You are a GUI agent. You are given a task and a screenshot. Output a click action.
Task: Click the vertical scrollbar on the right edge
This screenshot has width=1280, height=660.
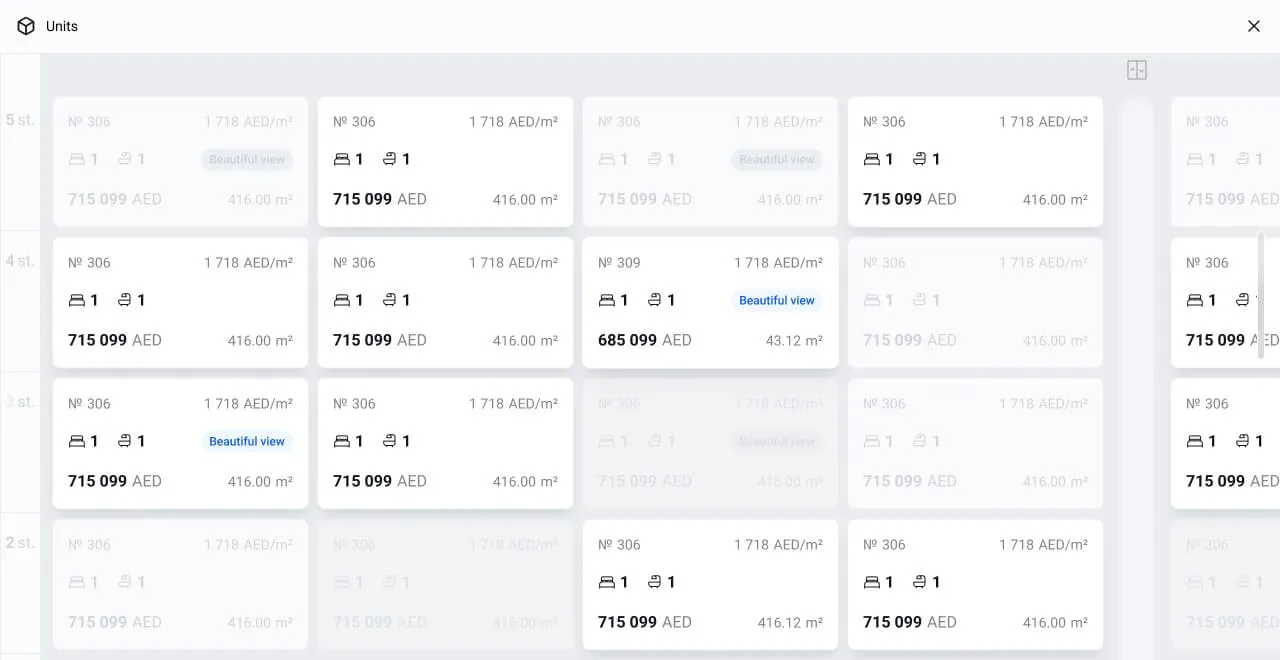pos(1261,295)
